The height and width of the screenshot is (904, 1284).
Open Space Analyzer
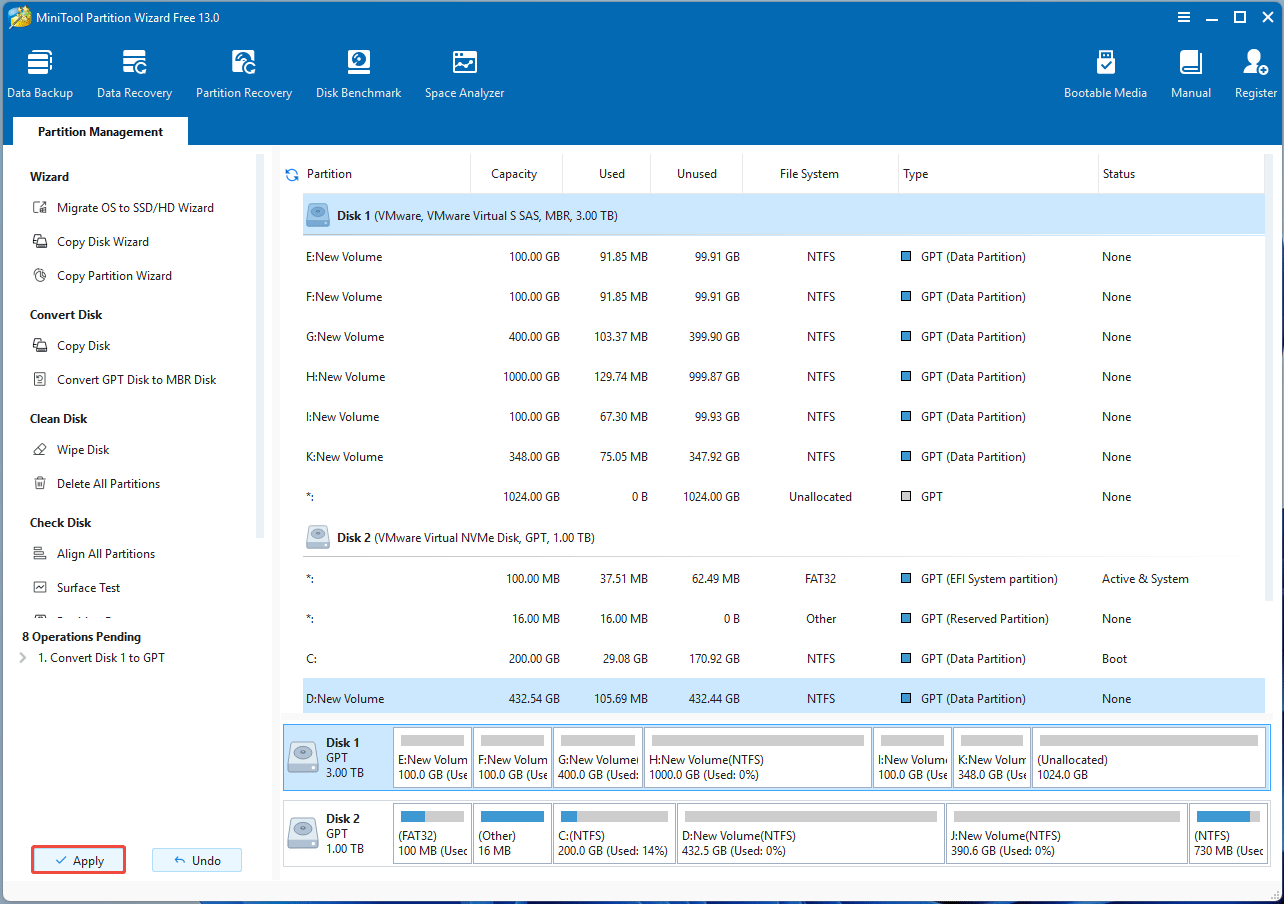464,72
